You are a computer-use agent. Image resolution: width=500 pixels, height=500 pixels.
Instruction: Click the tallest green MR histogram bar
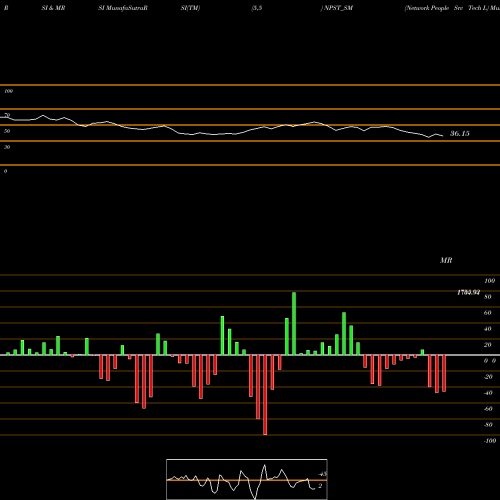(294, 324)
